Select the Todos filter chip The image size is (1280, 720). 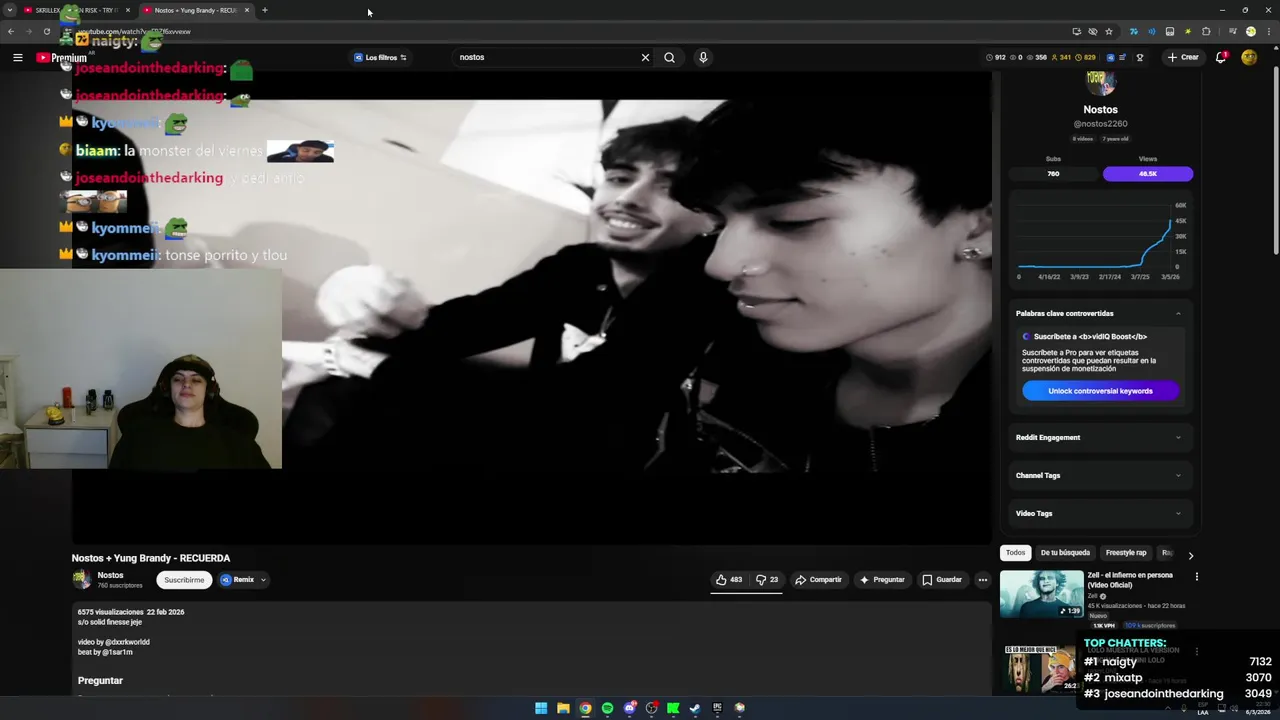click(x=1015, y=553)
